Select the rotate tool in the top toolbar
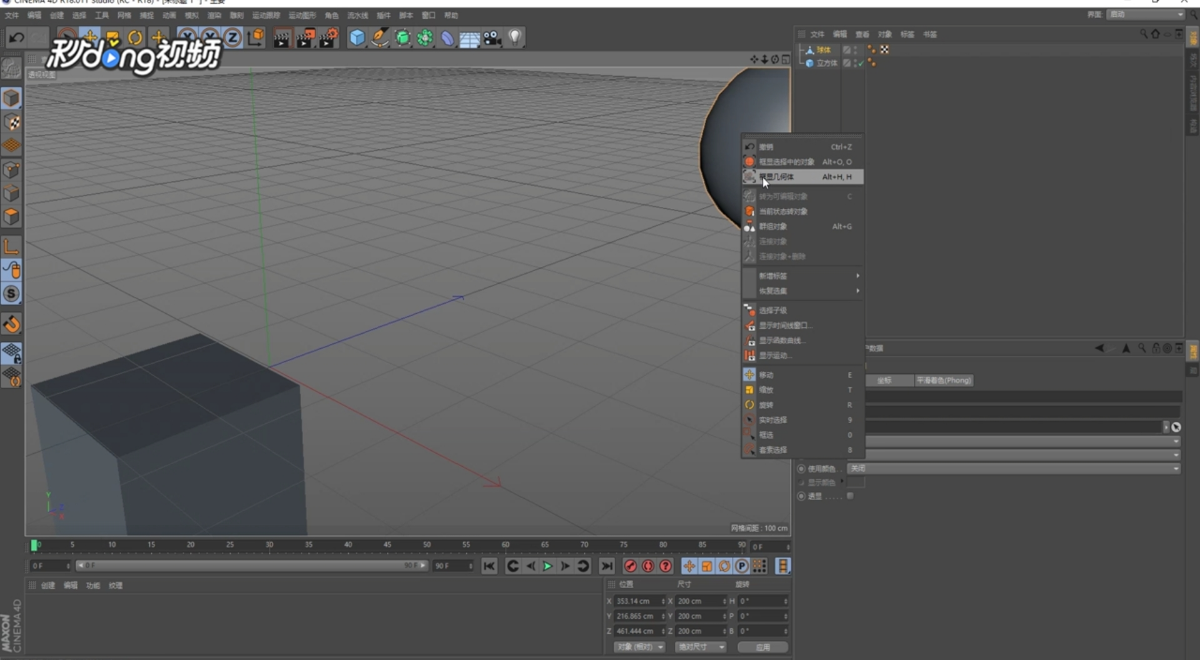1200x660 pixels. coord(135,38)
